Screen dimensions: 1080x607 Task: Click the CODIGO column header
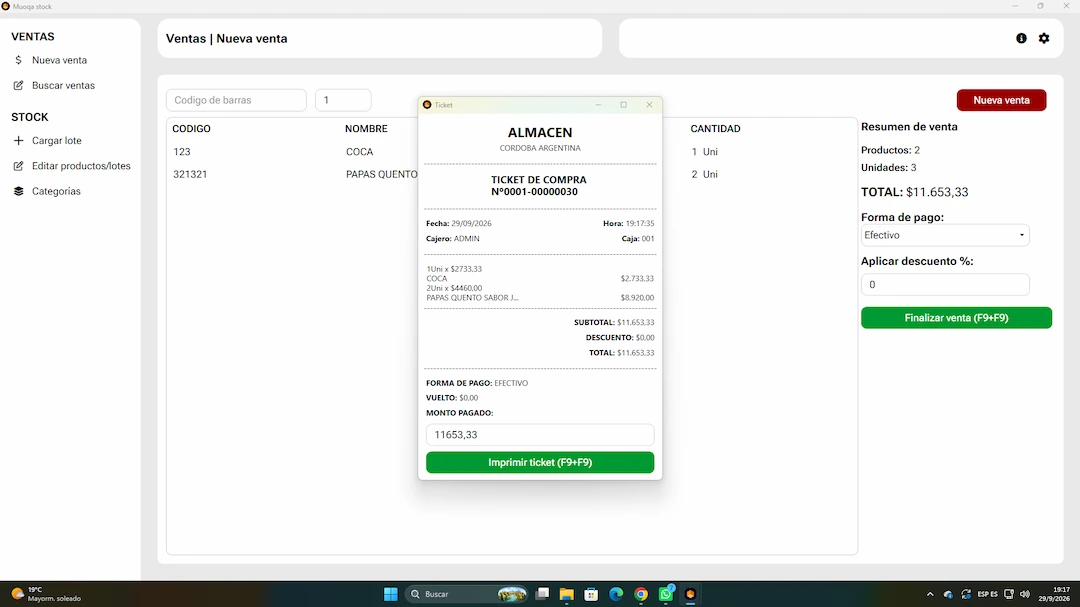(x=191, y=129)
